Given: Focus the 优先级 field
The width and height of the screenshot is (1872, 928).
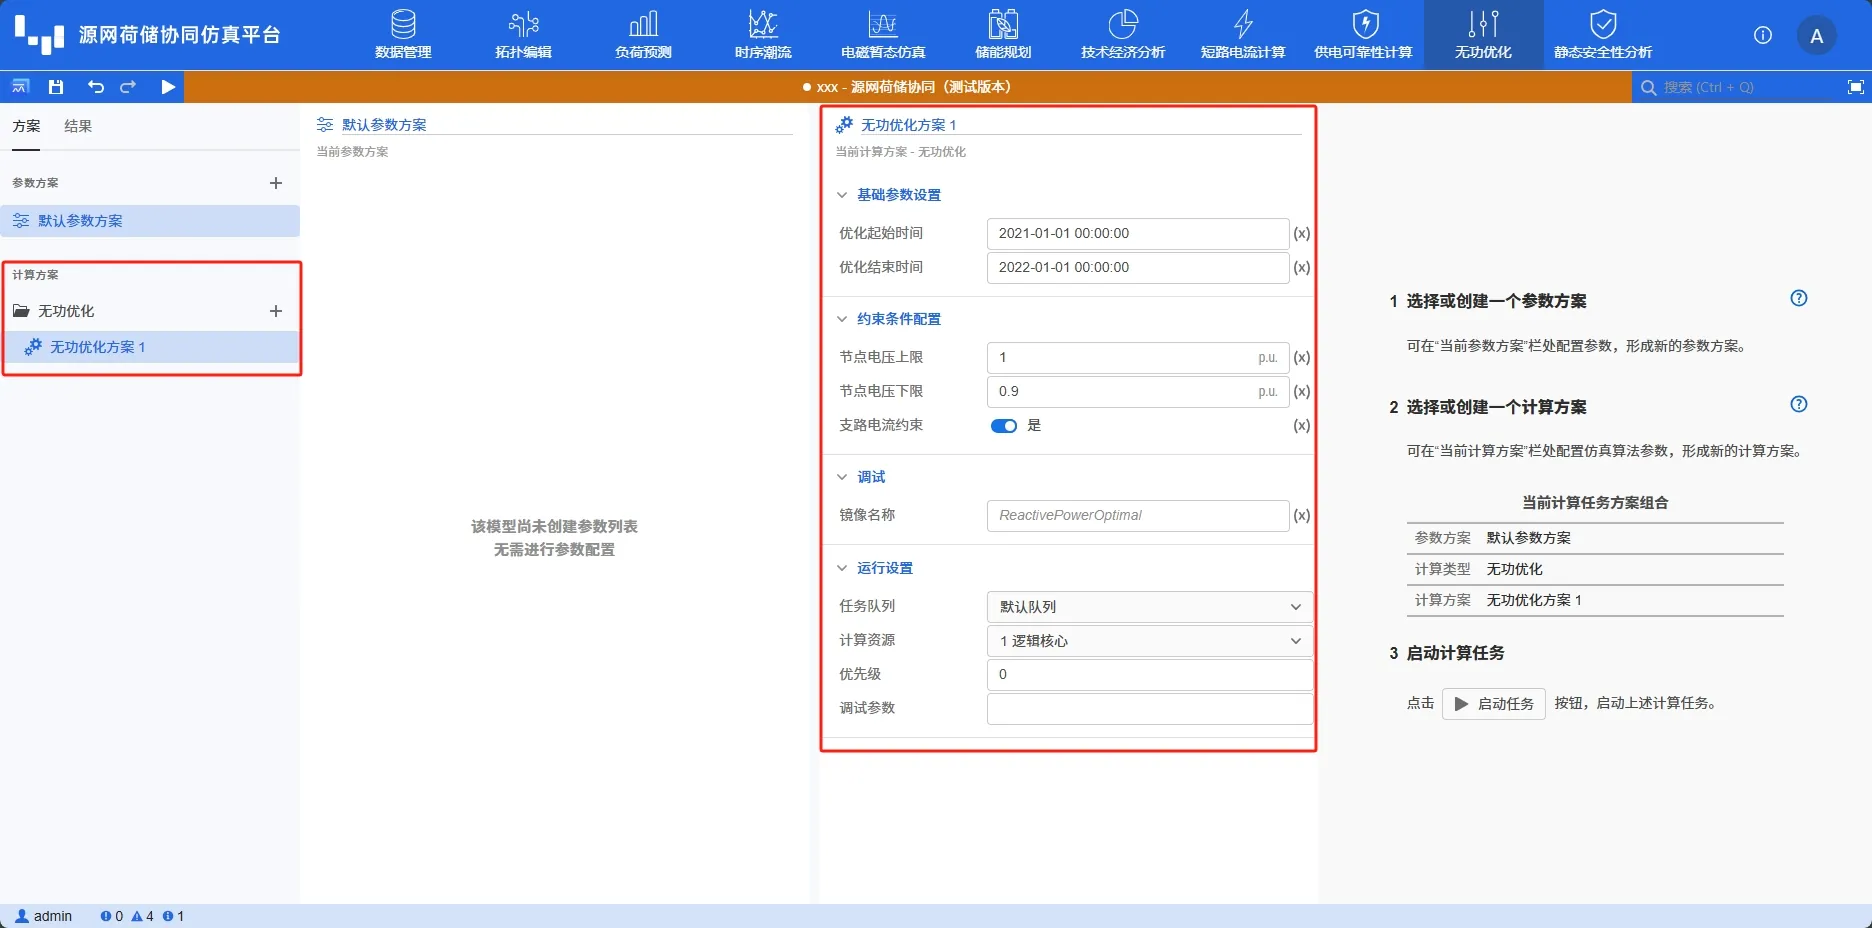Looking at the screenshot, I should tap(1149, 675).
